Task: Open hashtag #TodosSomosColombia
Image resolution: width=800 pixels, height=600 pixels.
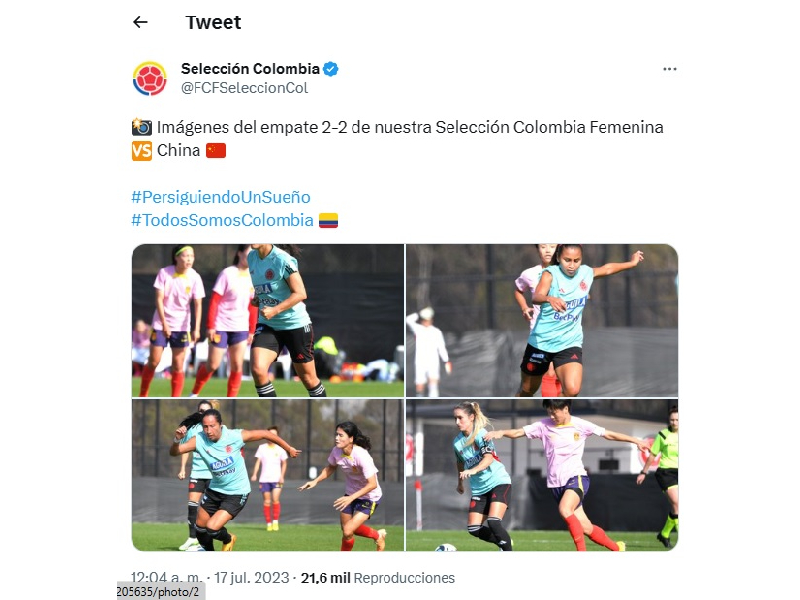Action: (222, 220)
